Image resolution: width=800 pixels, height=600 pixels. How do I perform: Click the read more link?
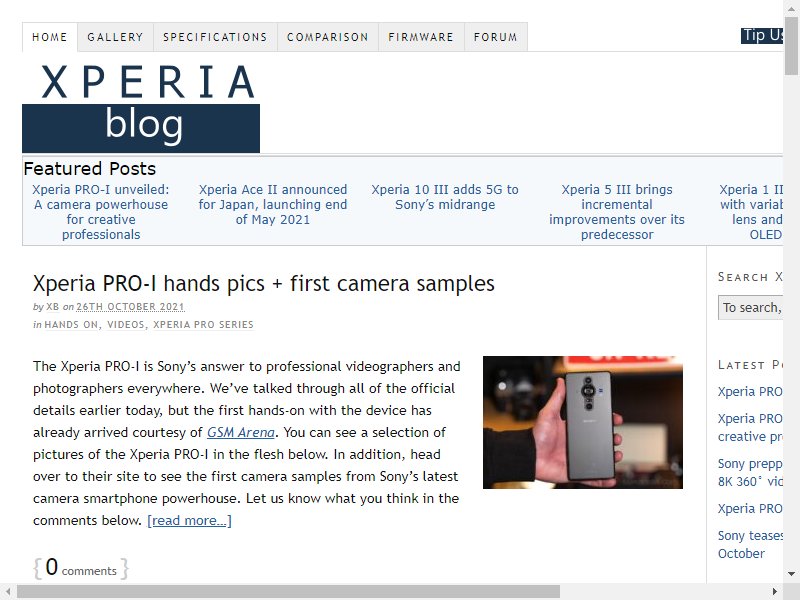tap(189, 520)
